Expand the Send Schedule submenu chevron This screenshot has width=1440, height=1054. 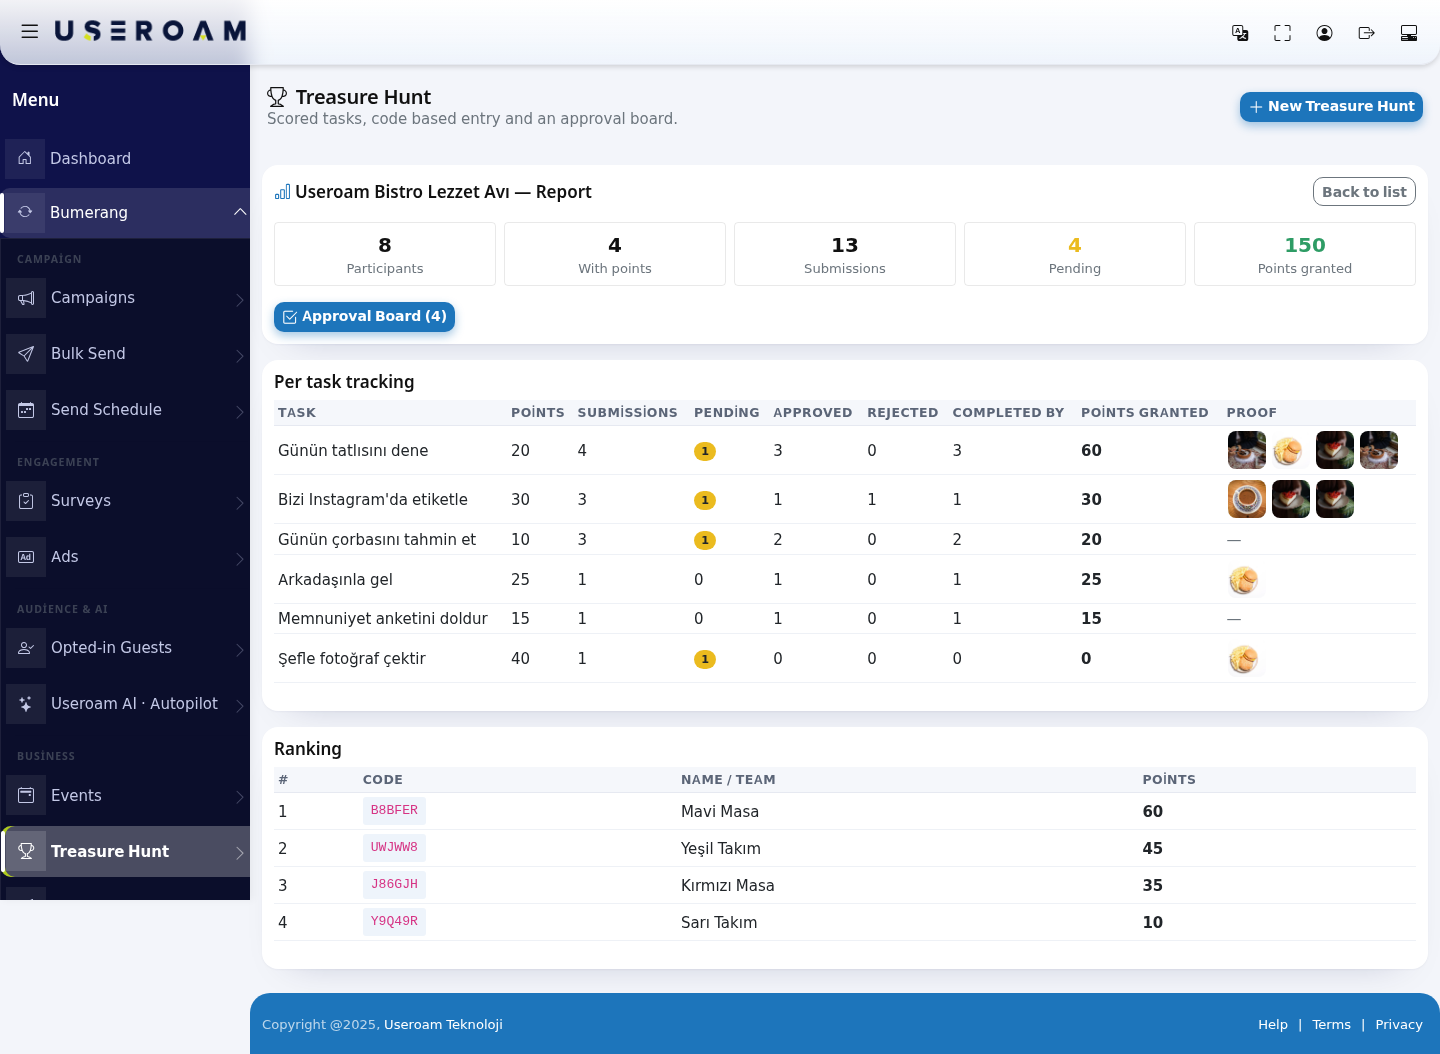point(240,411)
